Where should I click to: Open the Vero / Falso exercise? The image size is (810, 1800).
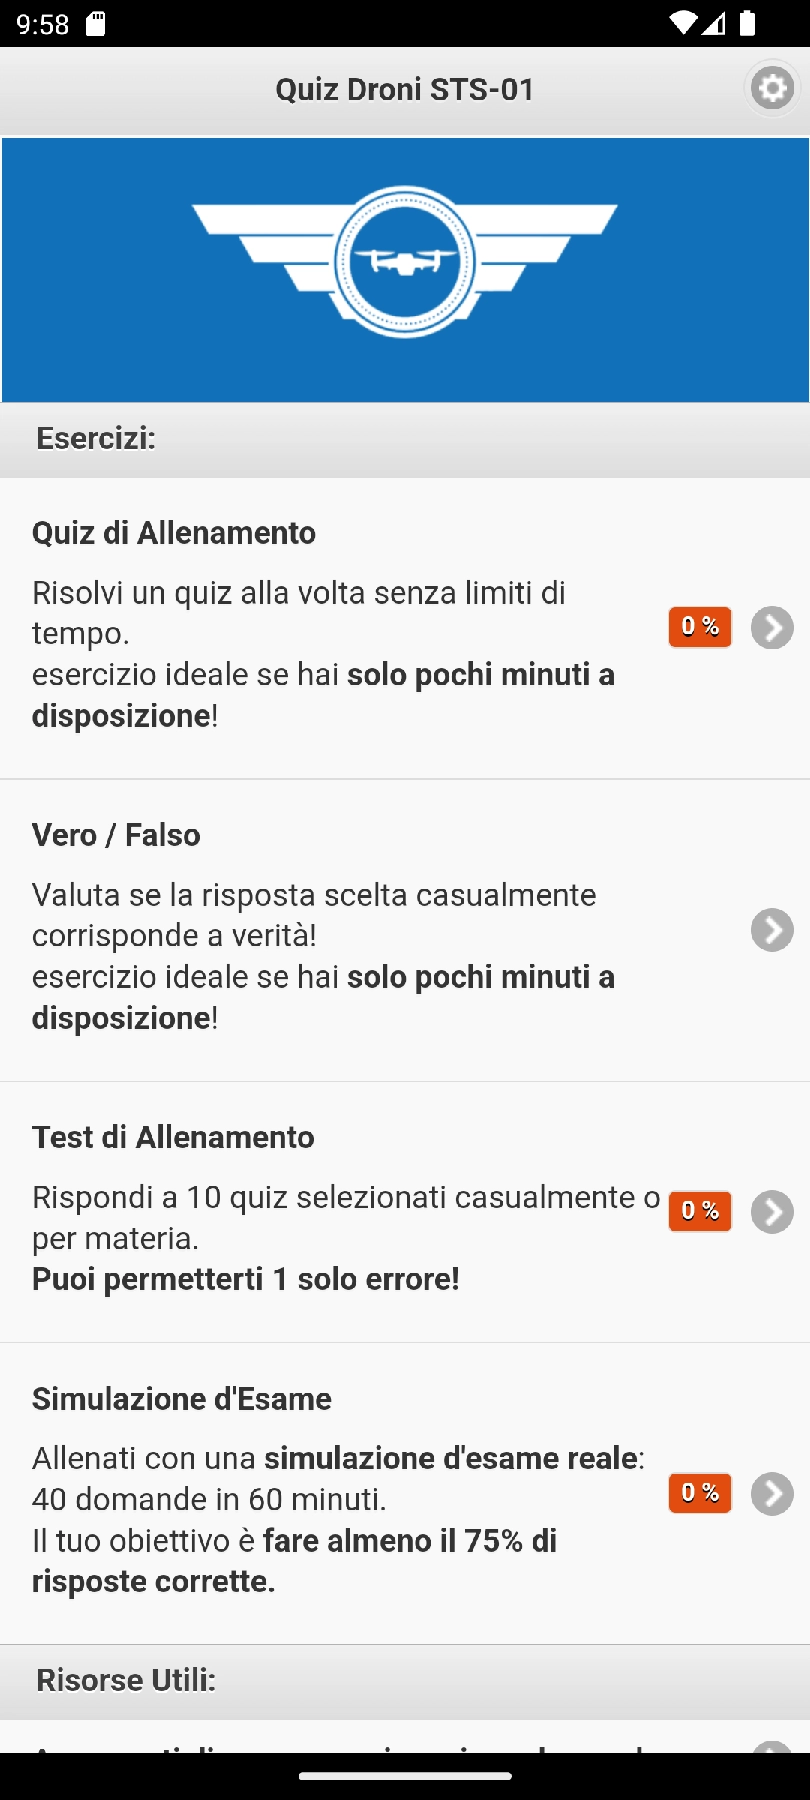click(x=116, y=835)
